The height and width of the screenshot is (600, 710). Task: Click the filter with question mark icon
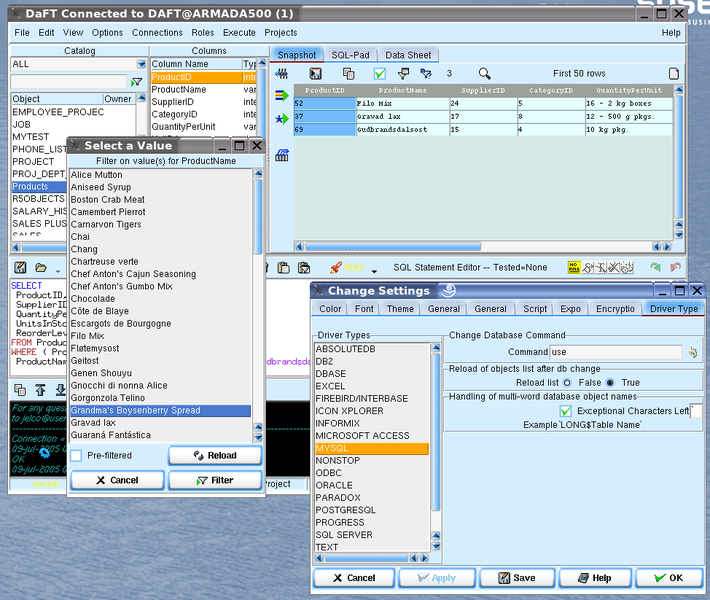pos(426,73)
